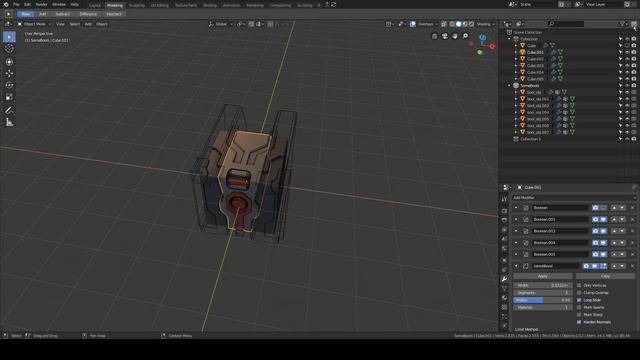Screen dimensions: 640x360
Task: Expand the Boolean.004 modifier panel
Action: click(x=516, y=242)
